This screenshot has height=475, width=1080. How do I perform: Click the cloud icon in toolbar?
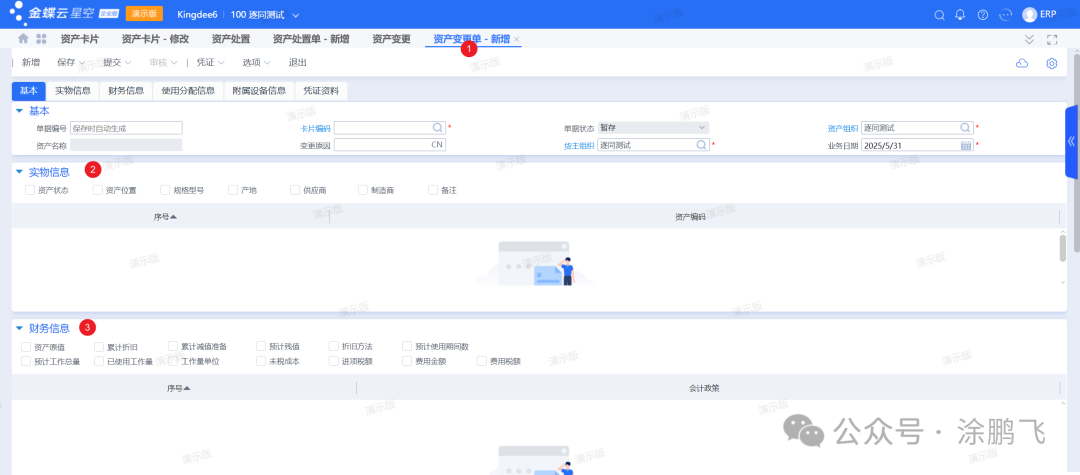[1022, 63]
